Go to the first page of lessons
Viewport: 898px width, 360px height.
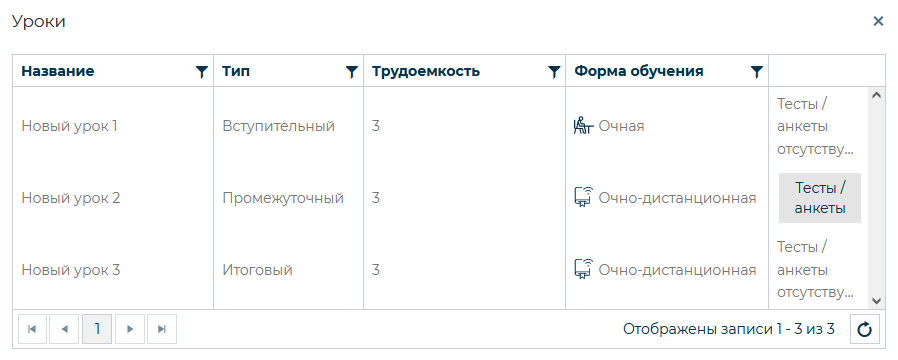(33, 329)
